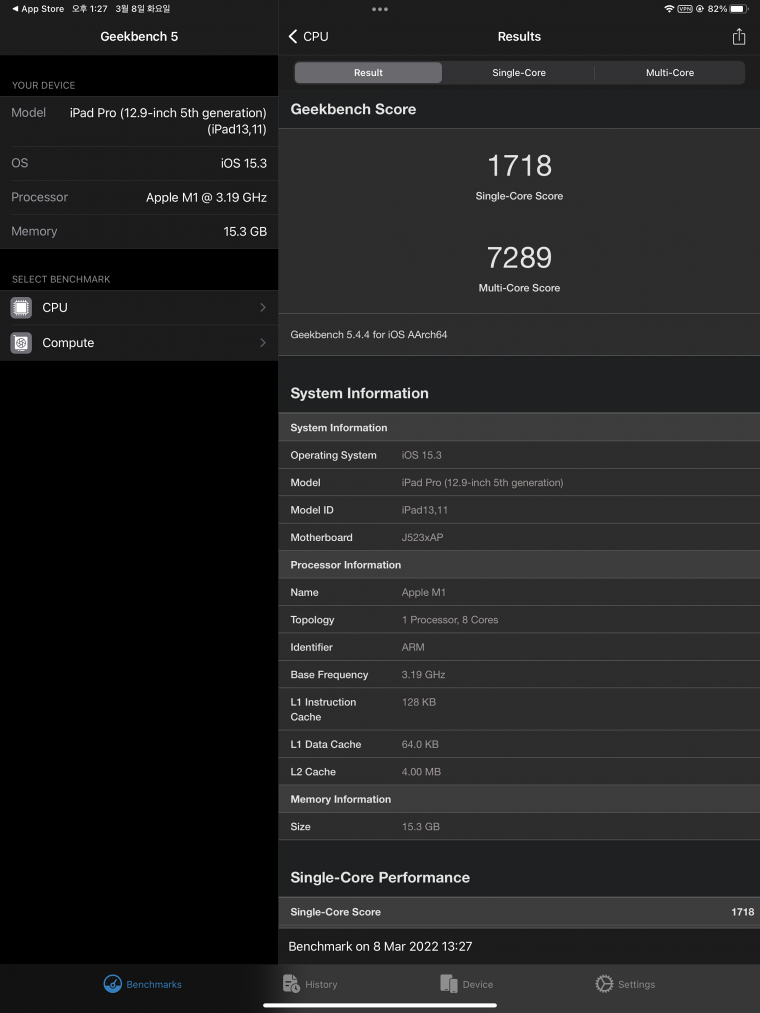Tap the three-dot multitasking control

pos(380,9)
